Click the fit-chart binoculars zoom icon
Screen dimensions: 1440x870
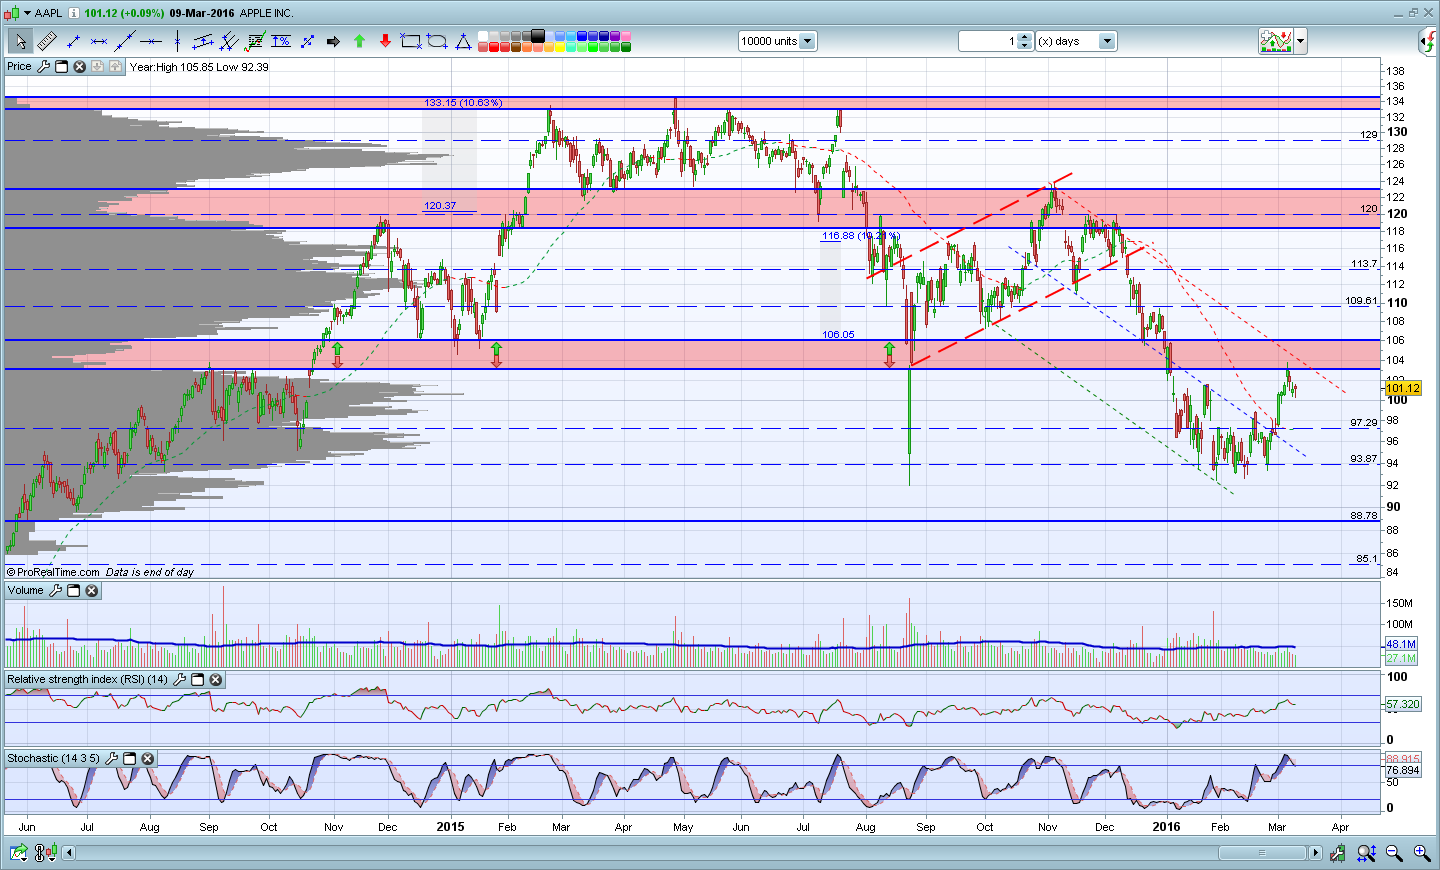[1366, 853]
